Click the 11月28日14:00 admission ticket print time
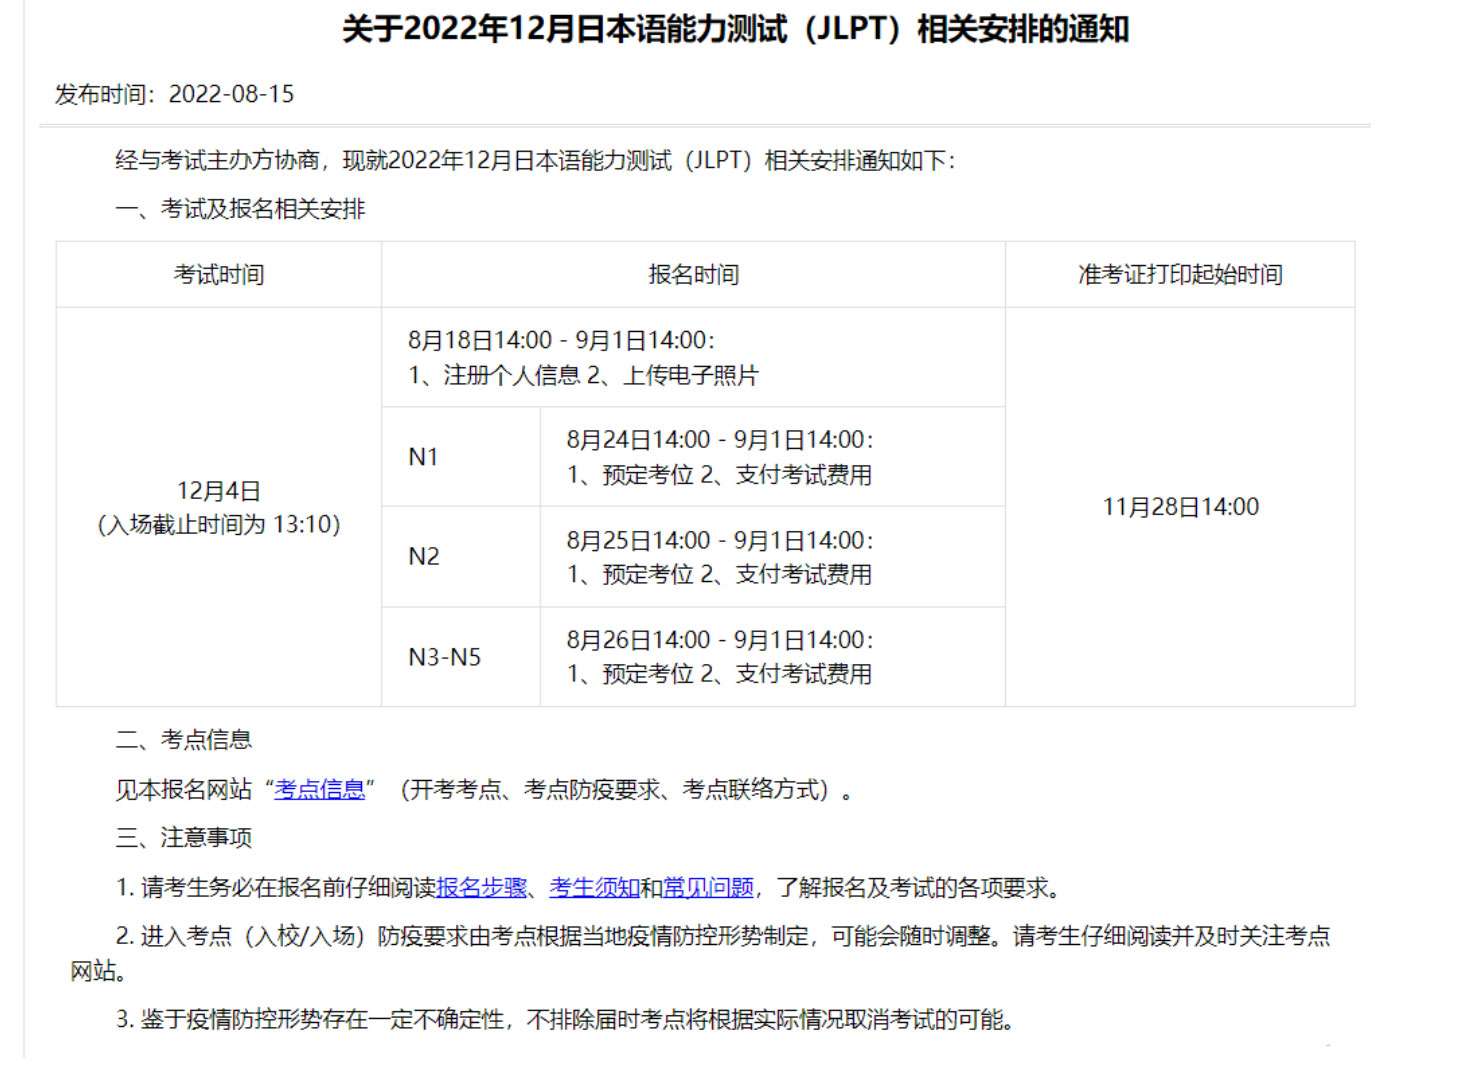 [1180, 507]
